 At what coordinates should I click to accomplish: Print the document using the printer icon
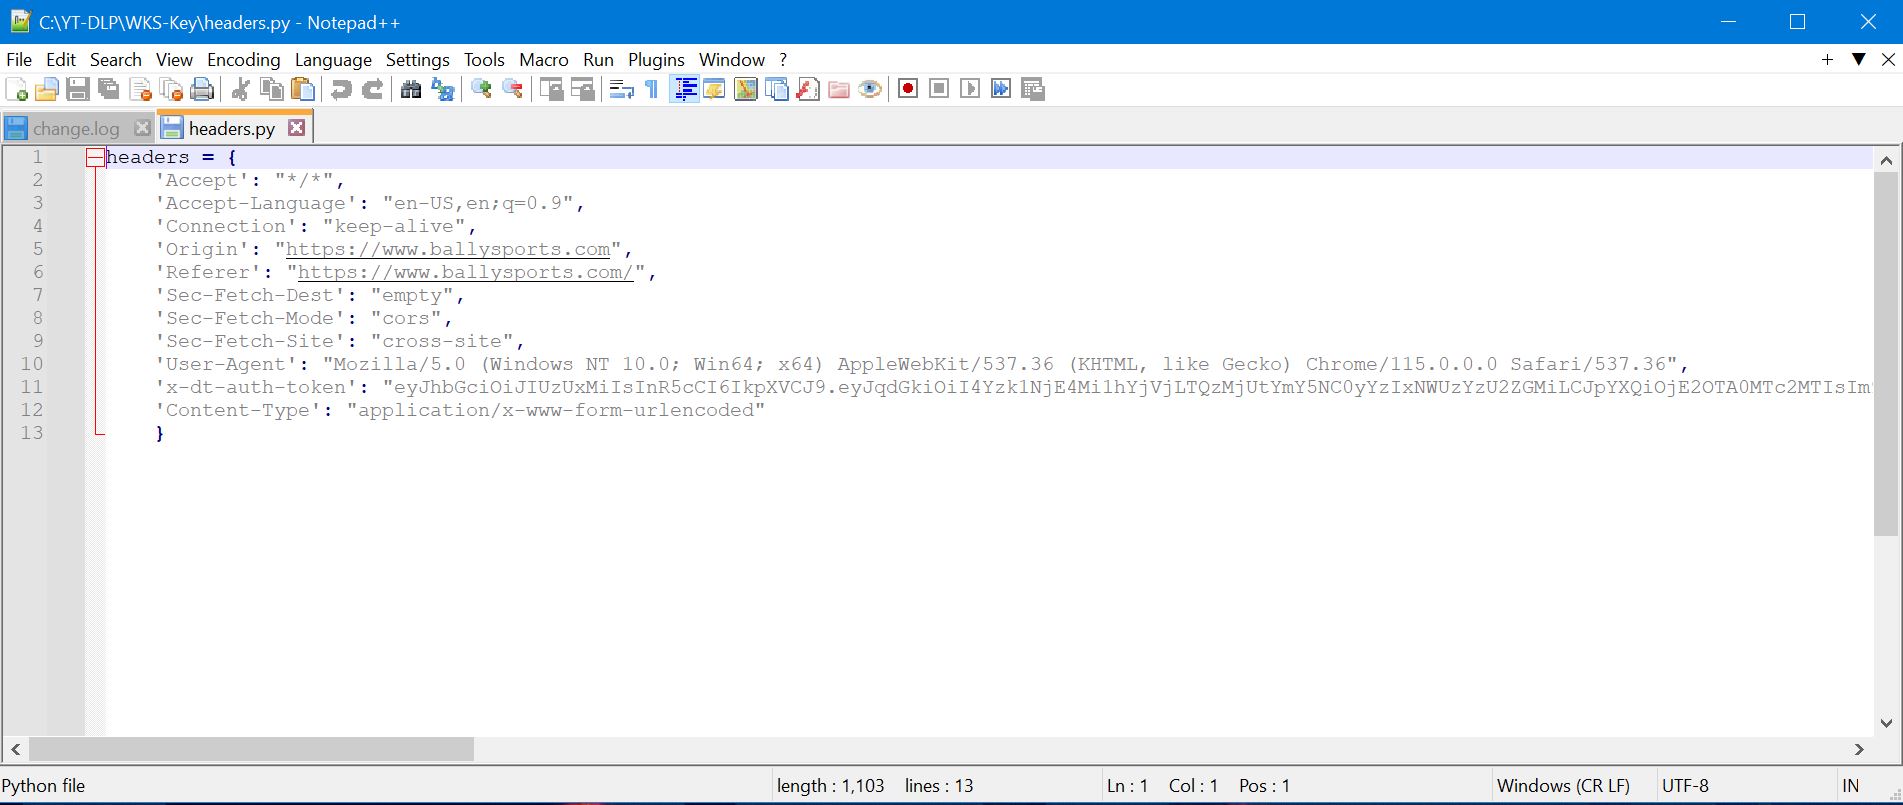(x=202, y=90)
